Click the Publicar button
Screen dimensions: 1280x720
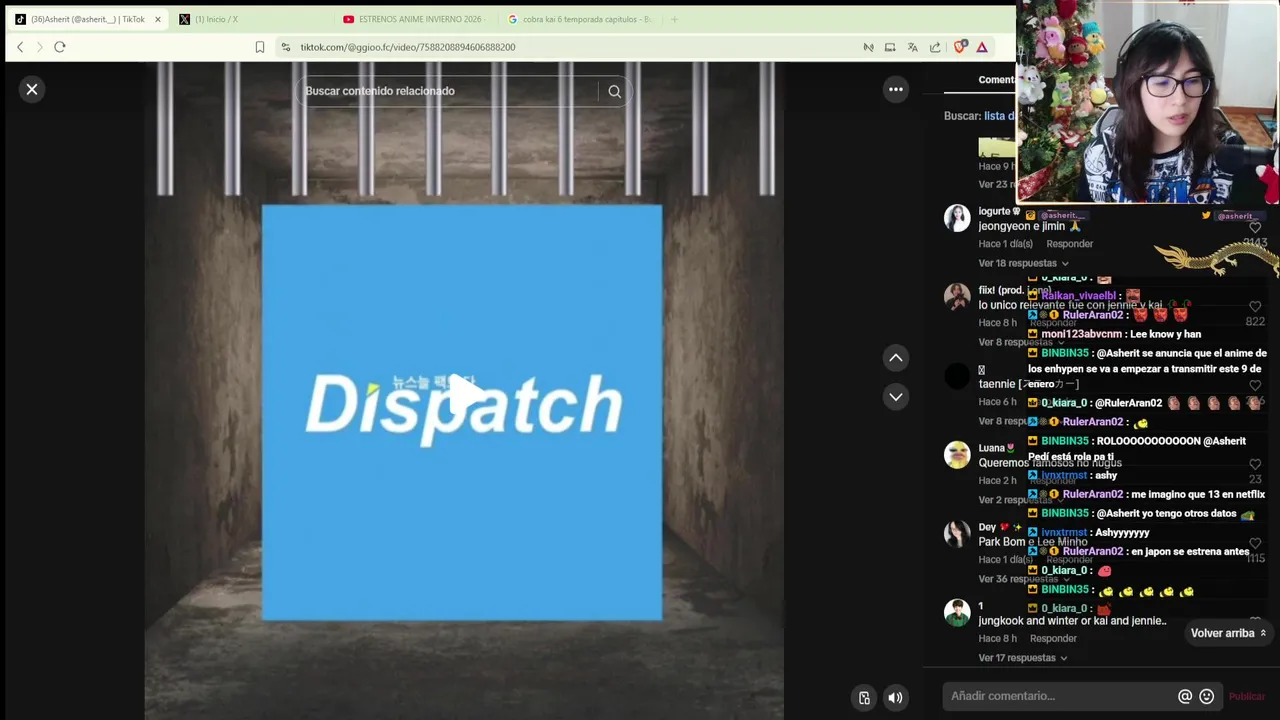1247,696
